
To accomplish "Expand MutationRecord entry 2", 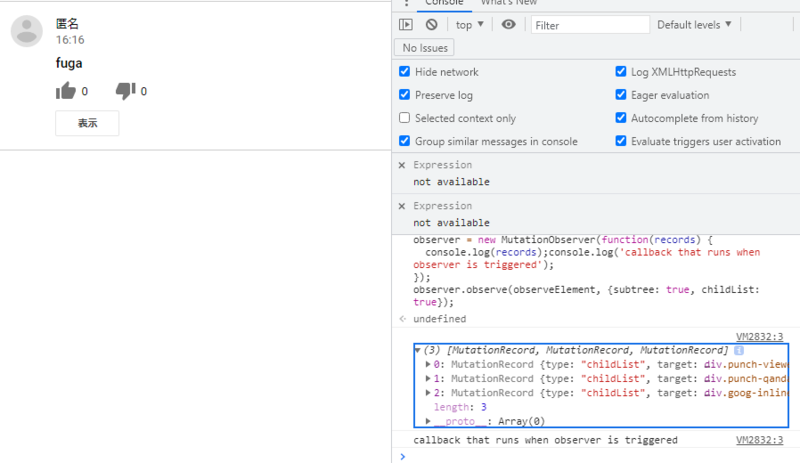I will pyautogui.click(x=428, y=393).
